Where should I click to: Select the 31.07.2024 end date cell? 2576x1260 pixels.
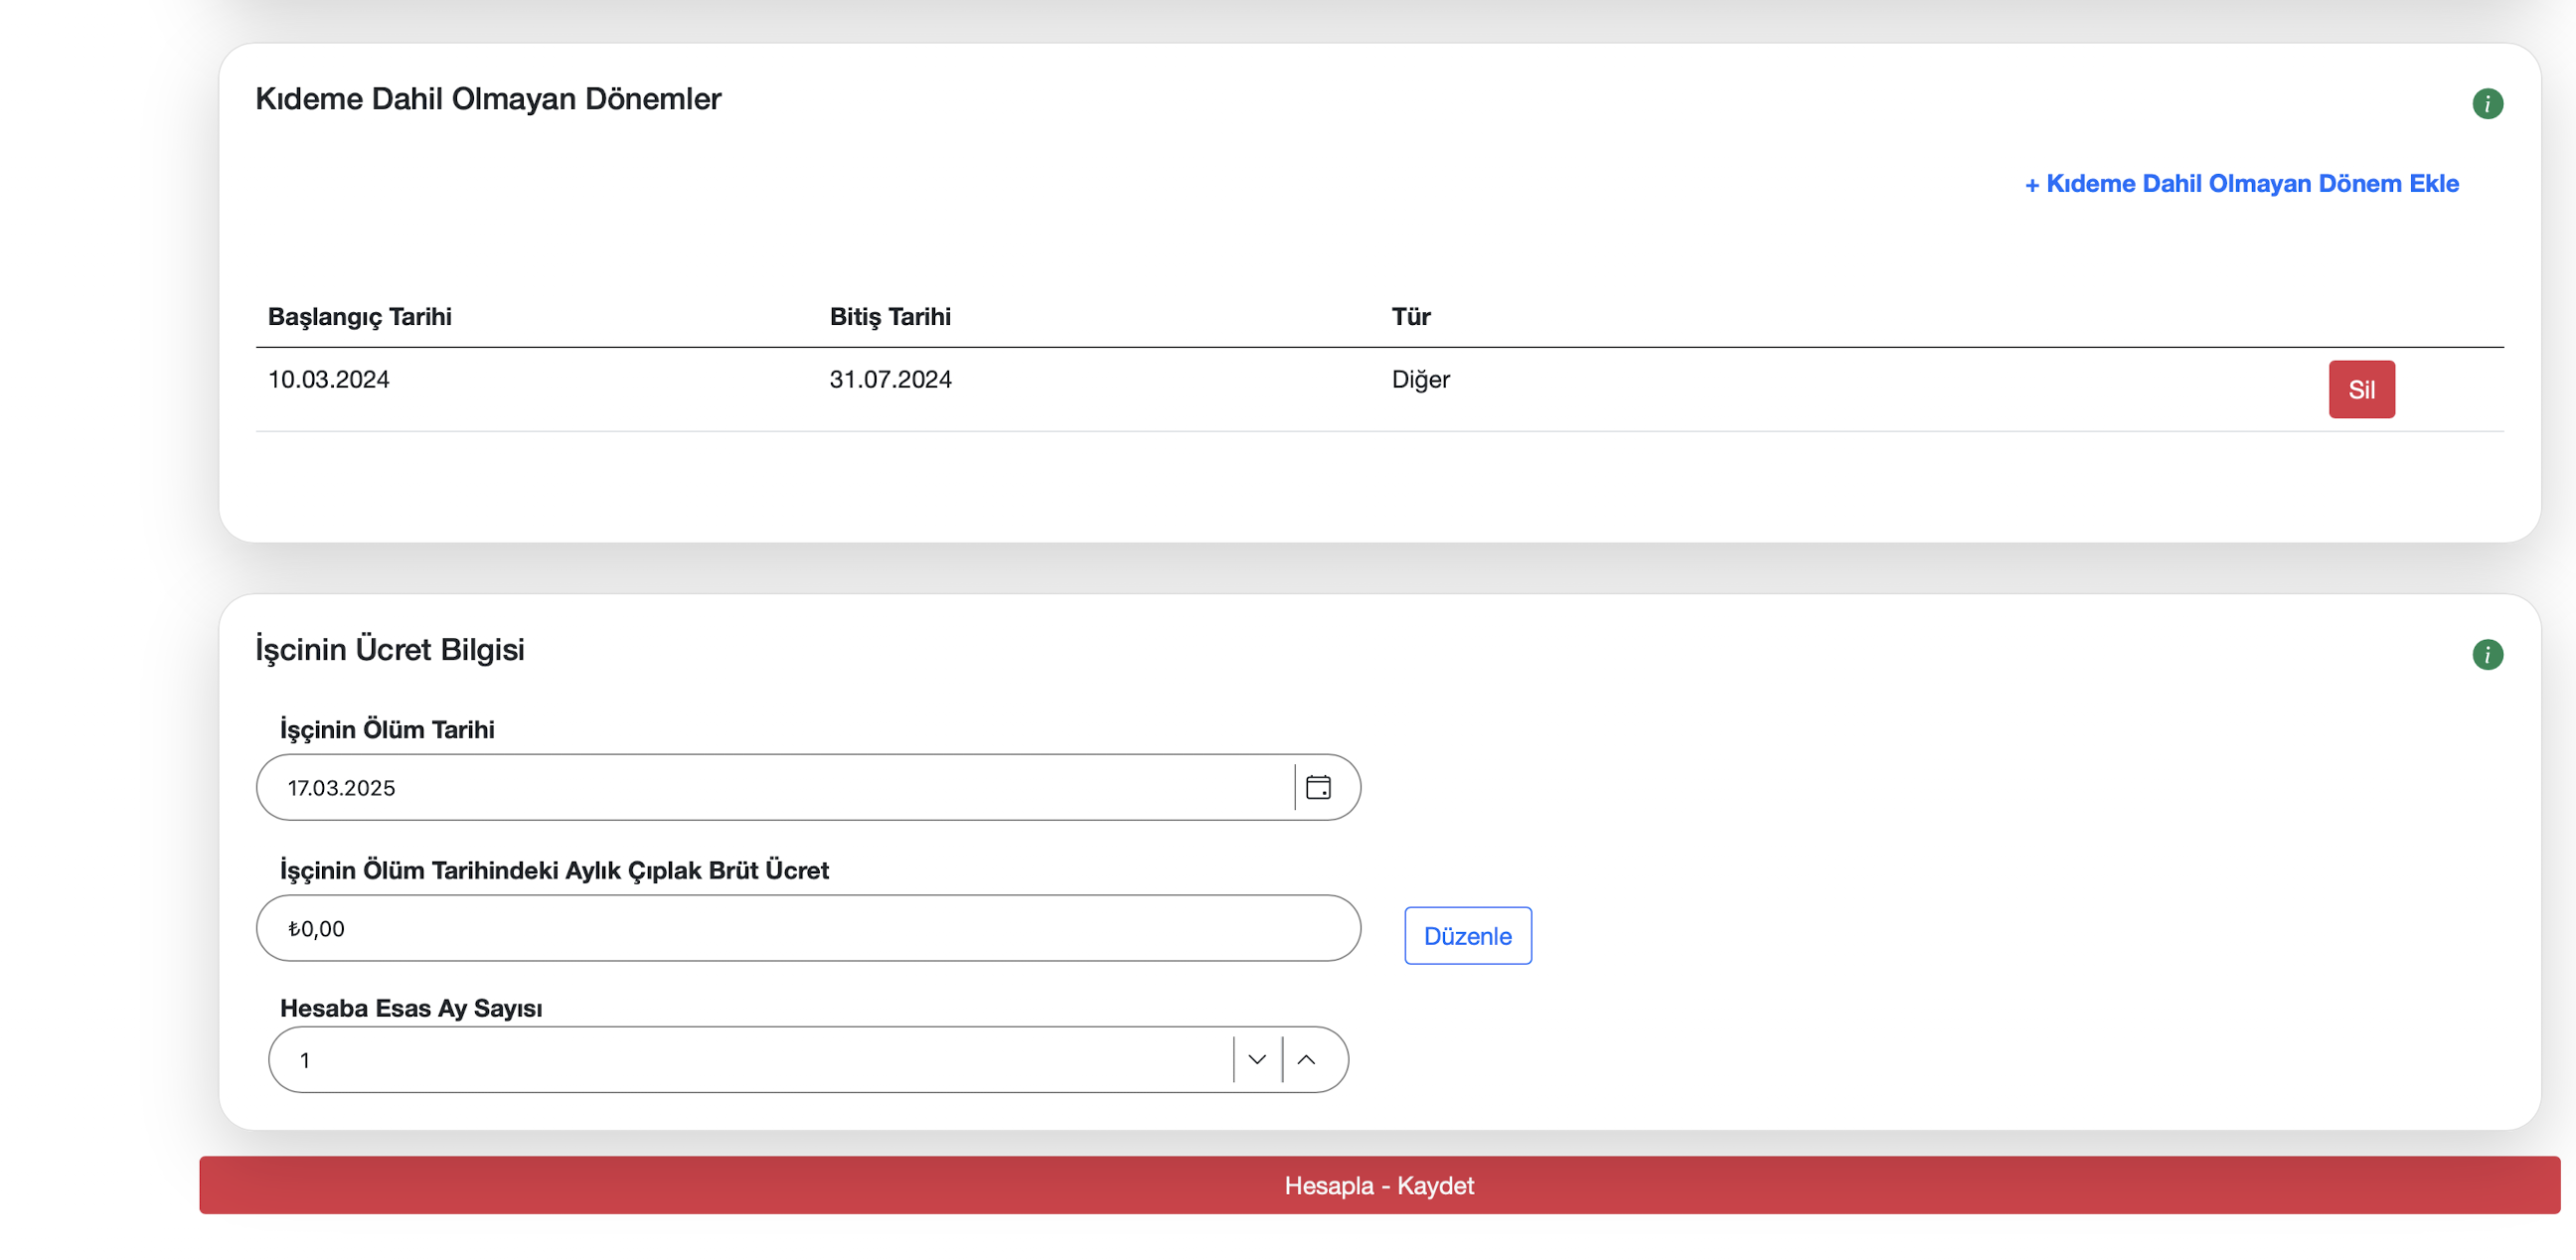point(890,380)
